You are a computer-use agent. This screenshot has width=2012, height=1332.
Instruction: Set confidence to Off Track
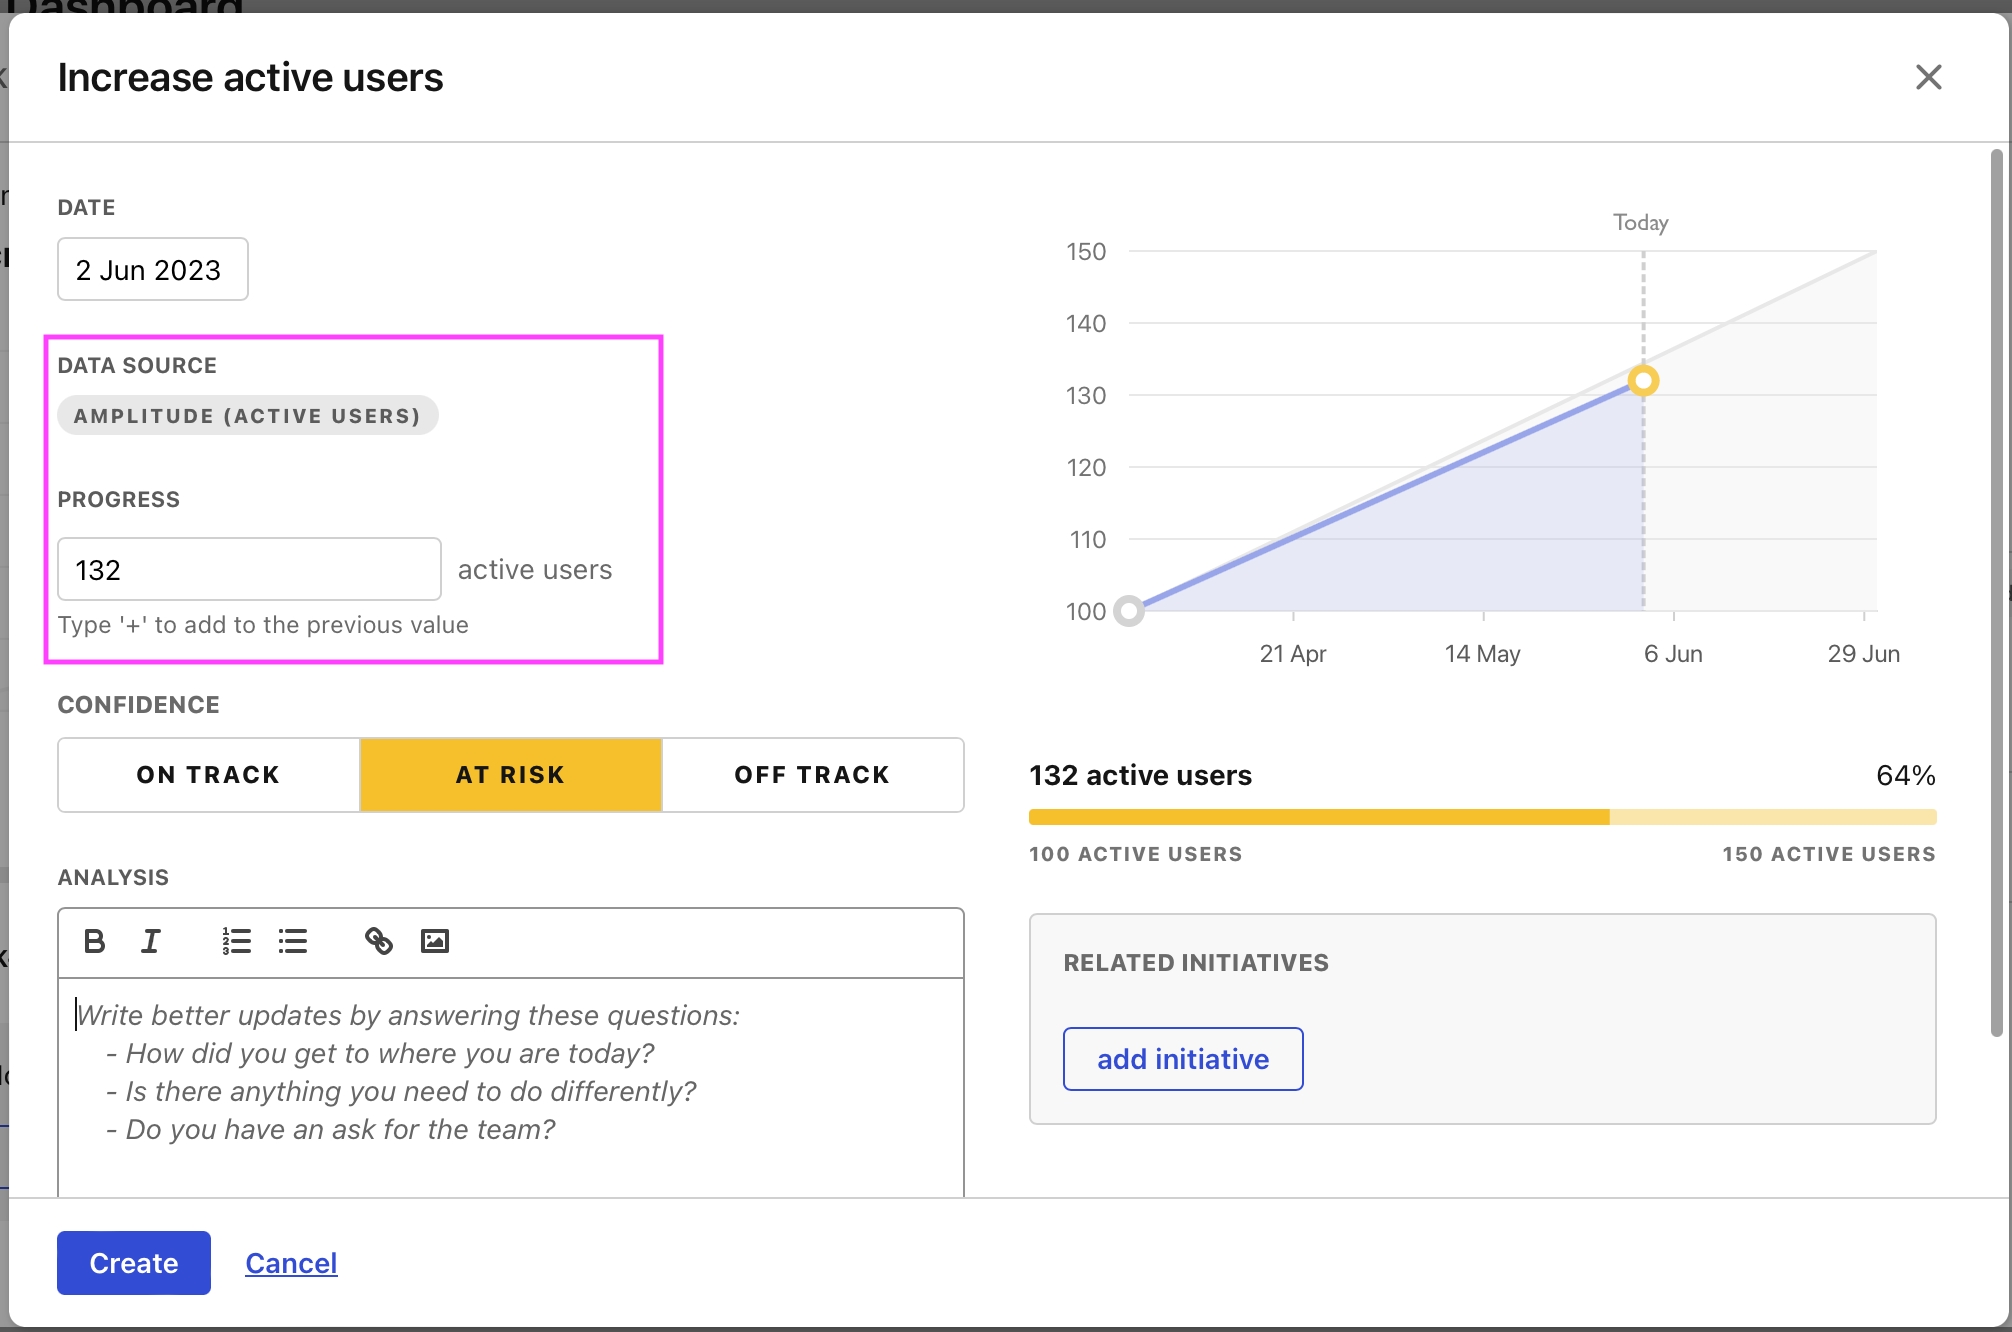pos(812,775)
